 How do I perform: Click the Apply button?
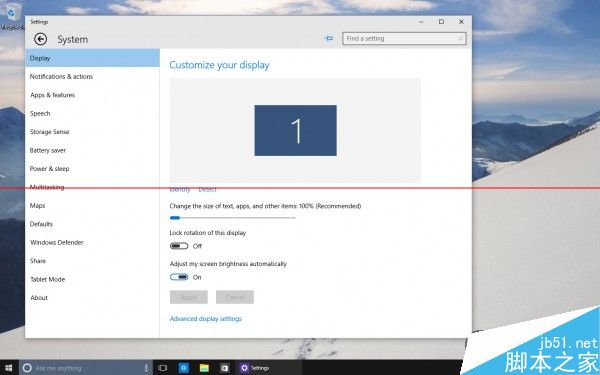189,297
